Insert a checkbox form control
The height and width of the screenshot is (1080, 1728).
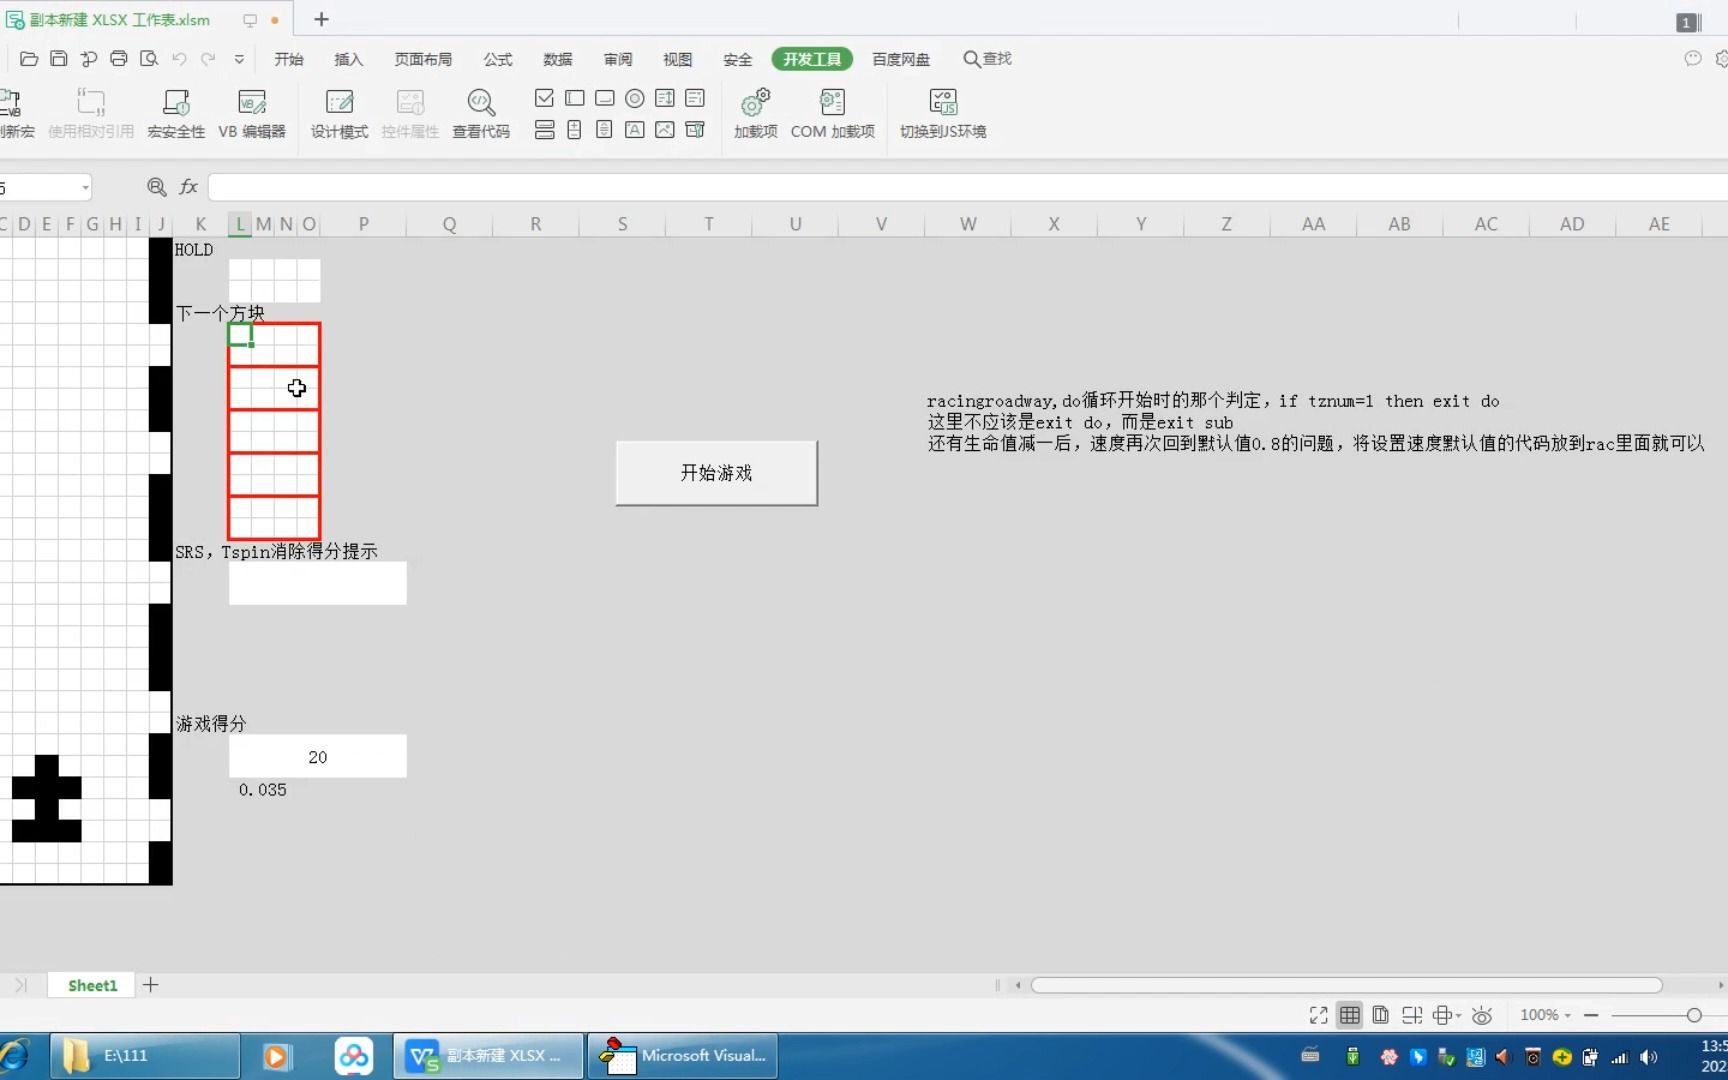pyautogui.click(x=544, y=98)
